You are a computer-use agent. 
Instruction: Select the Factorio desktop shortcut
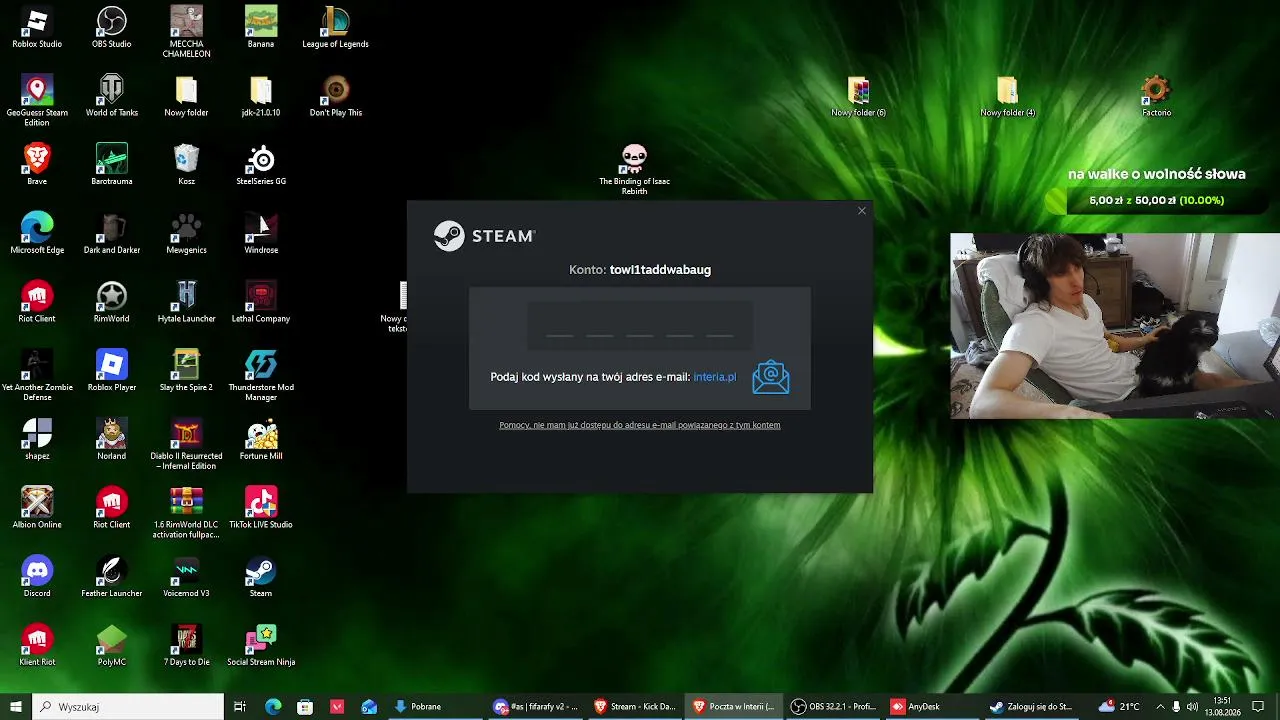point(1156,96)
